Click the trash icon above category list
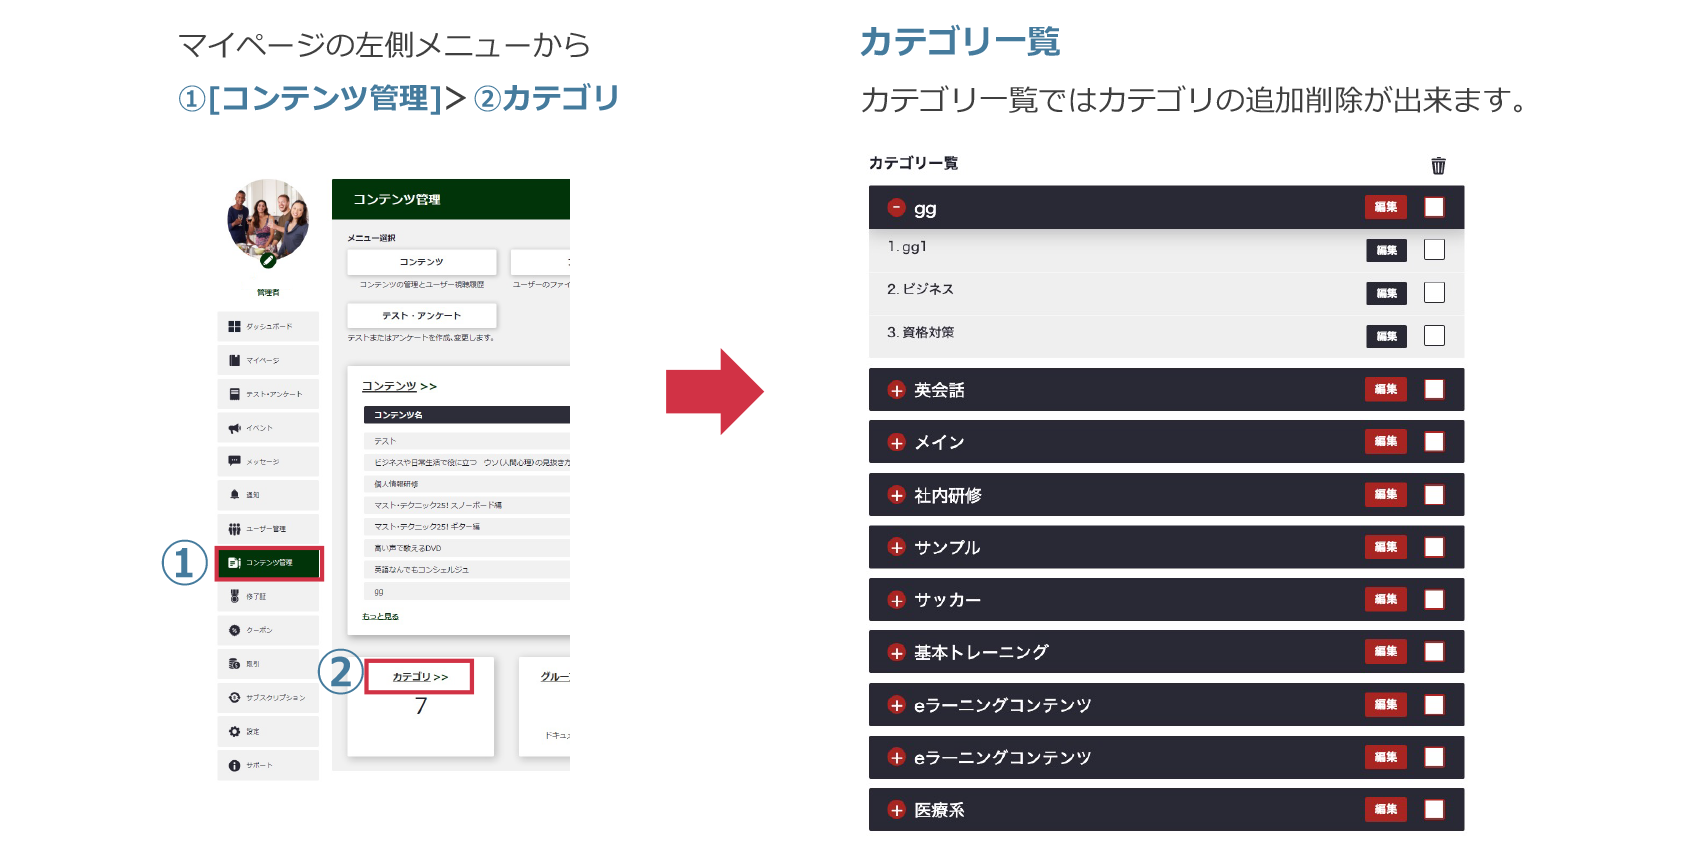 coord(1438,166)
